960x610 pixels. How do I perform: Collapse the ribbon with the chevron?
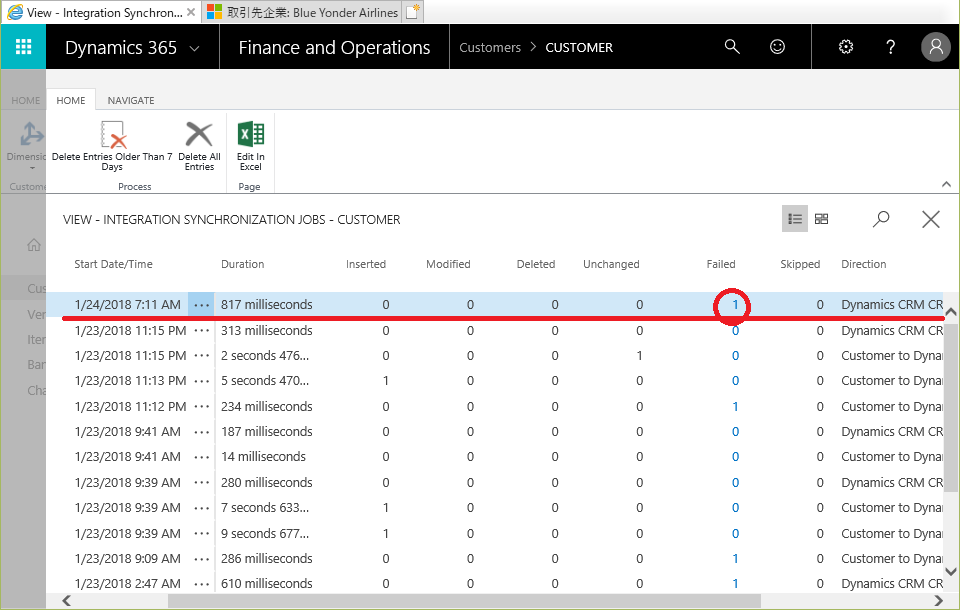946,184
